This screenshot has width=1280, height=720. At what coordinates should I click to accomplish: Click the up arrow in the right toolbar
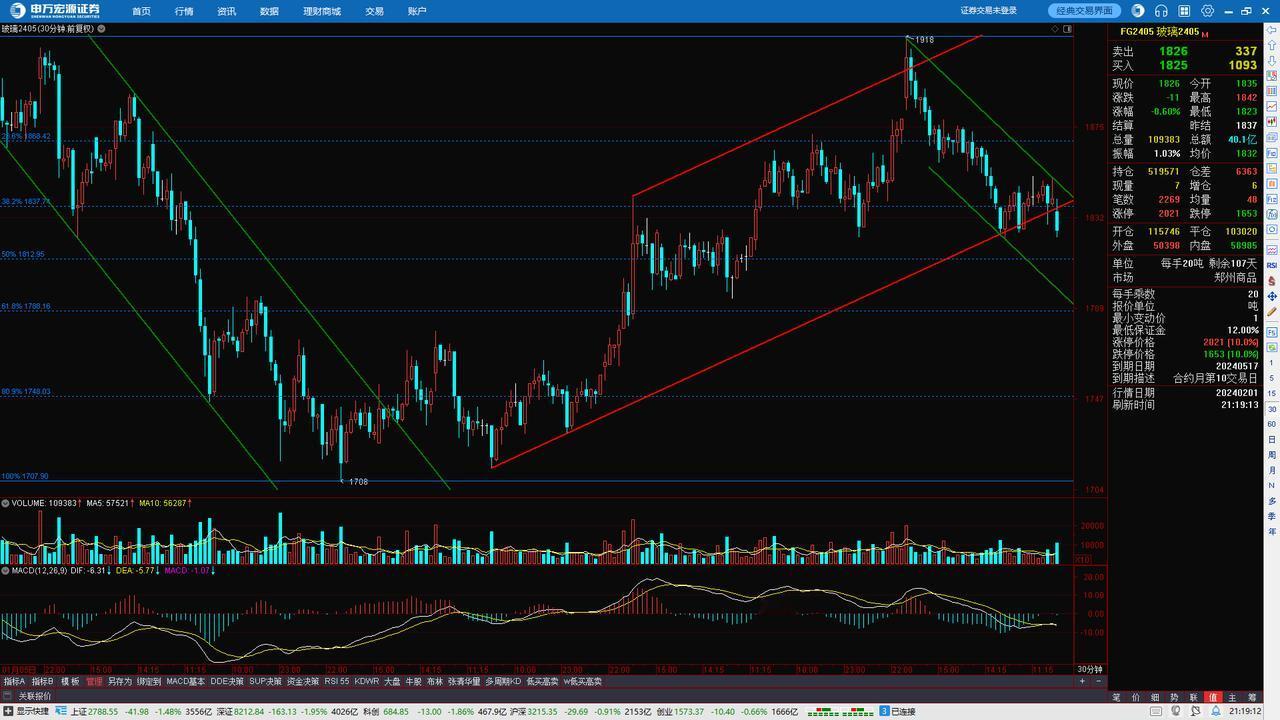pyautogui.click(x=1272, y=45)
